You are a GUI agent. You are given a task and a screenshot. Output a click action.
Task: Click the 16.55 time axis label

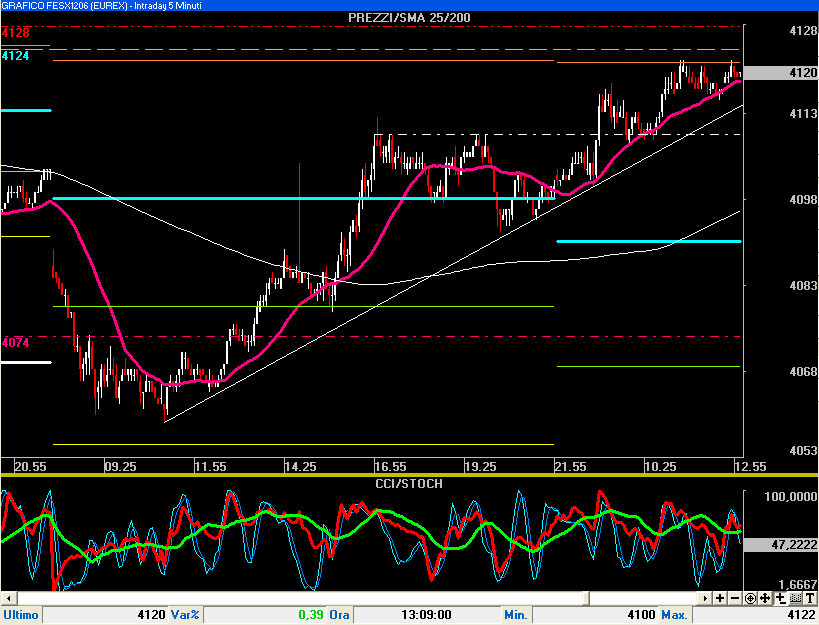[390, 466]
